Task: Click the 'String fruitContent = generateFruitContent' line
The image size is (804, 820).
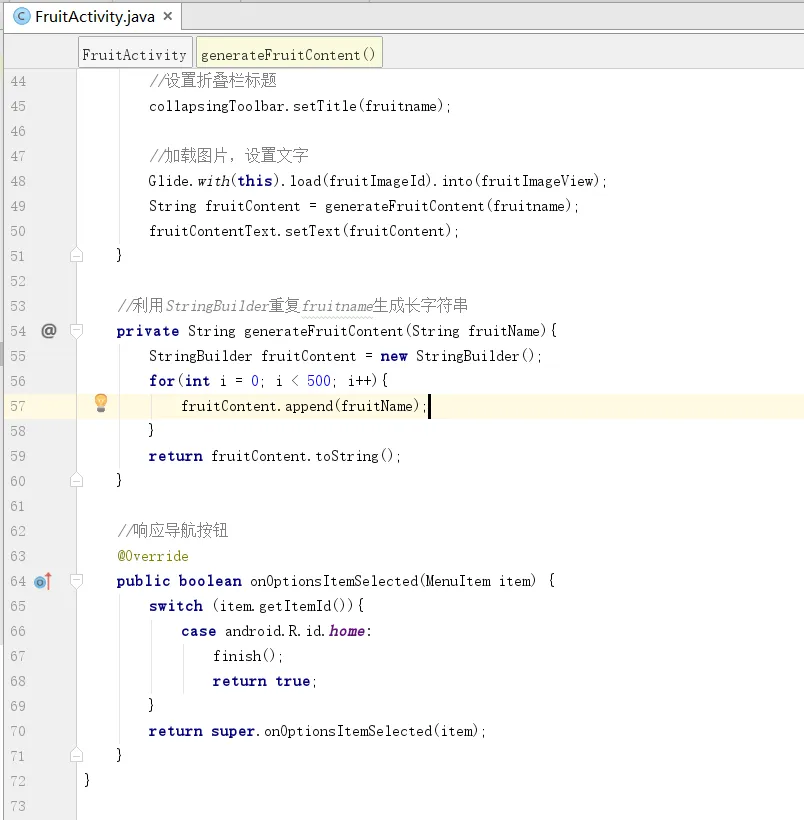Action: [x=364, y=206]
